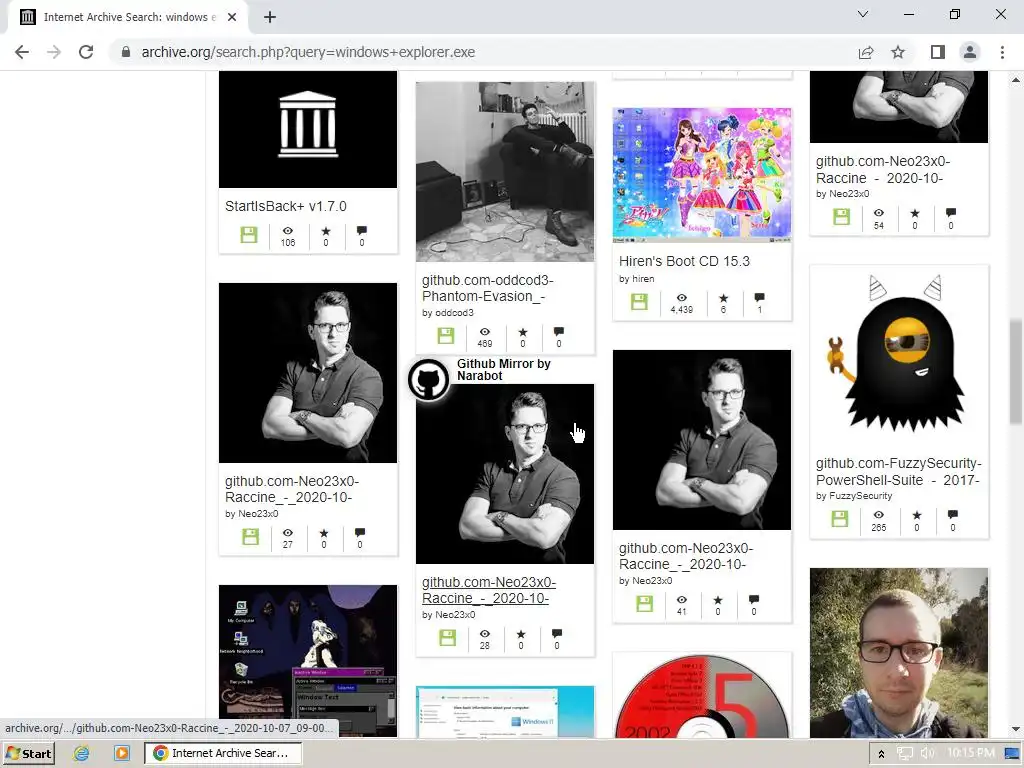Click the page vertical scrollbar thumb
This screenshot has width=1024, height=768.
1015,371
